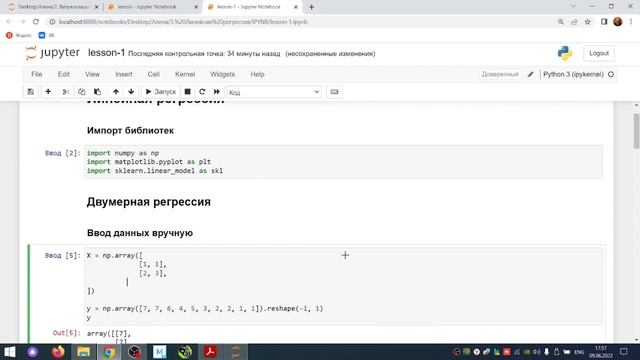The height and width of the screenshot is (360, 640).
Task: Restart kernel and run all cells icon
Action: (x=217, y=92)
